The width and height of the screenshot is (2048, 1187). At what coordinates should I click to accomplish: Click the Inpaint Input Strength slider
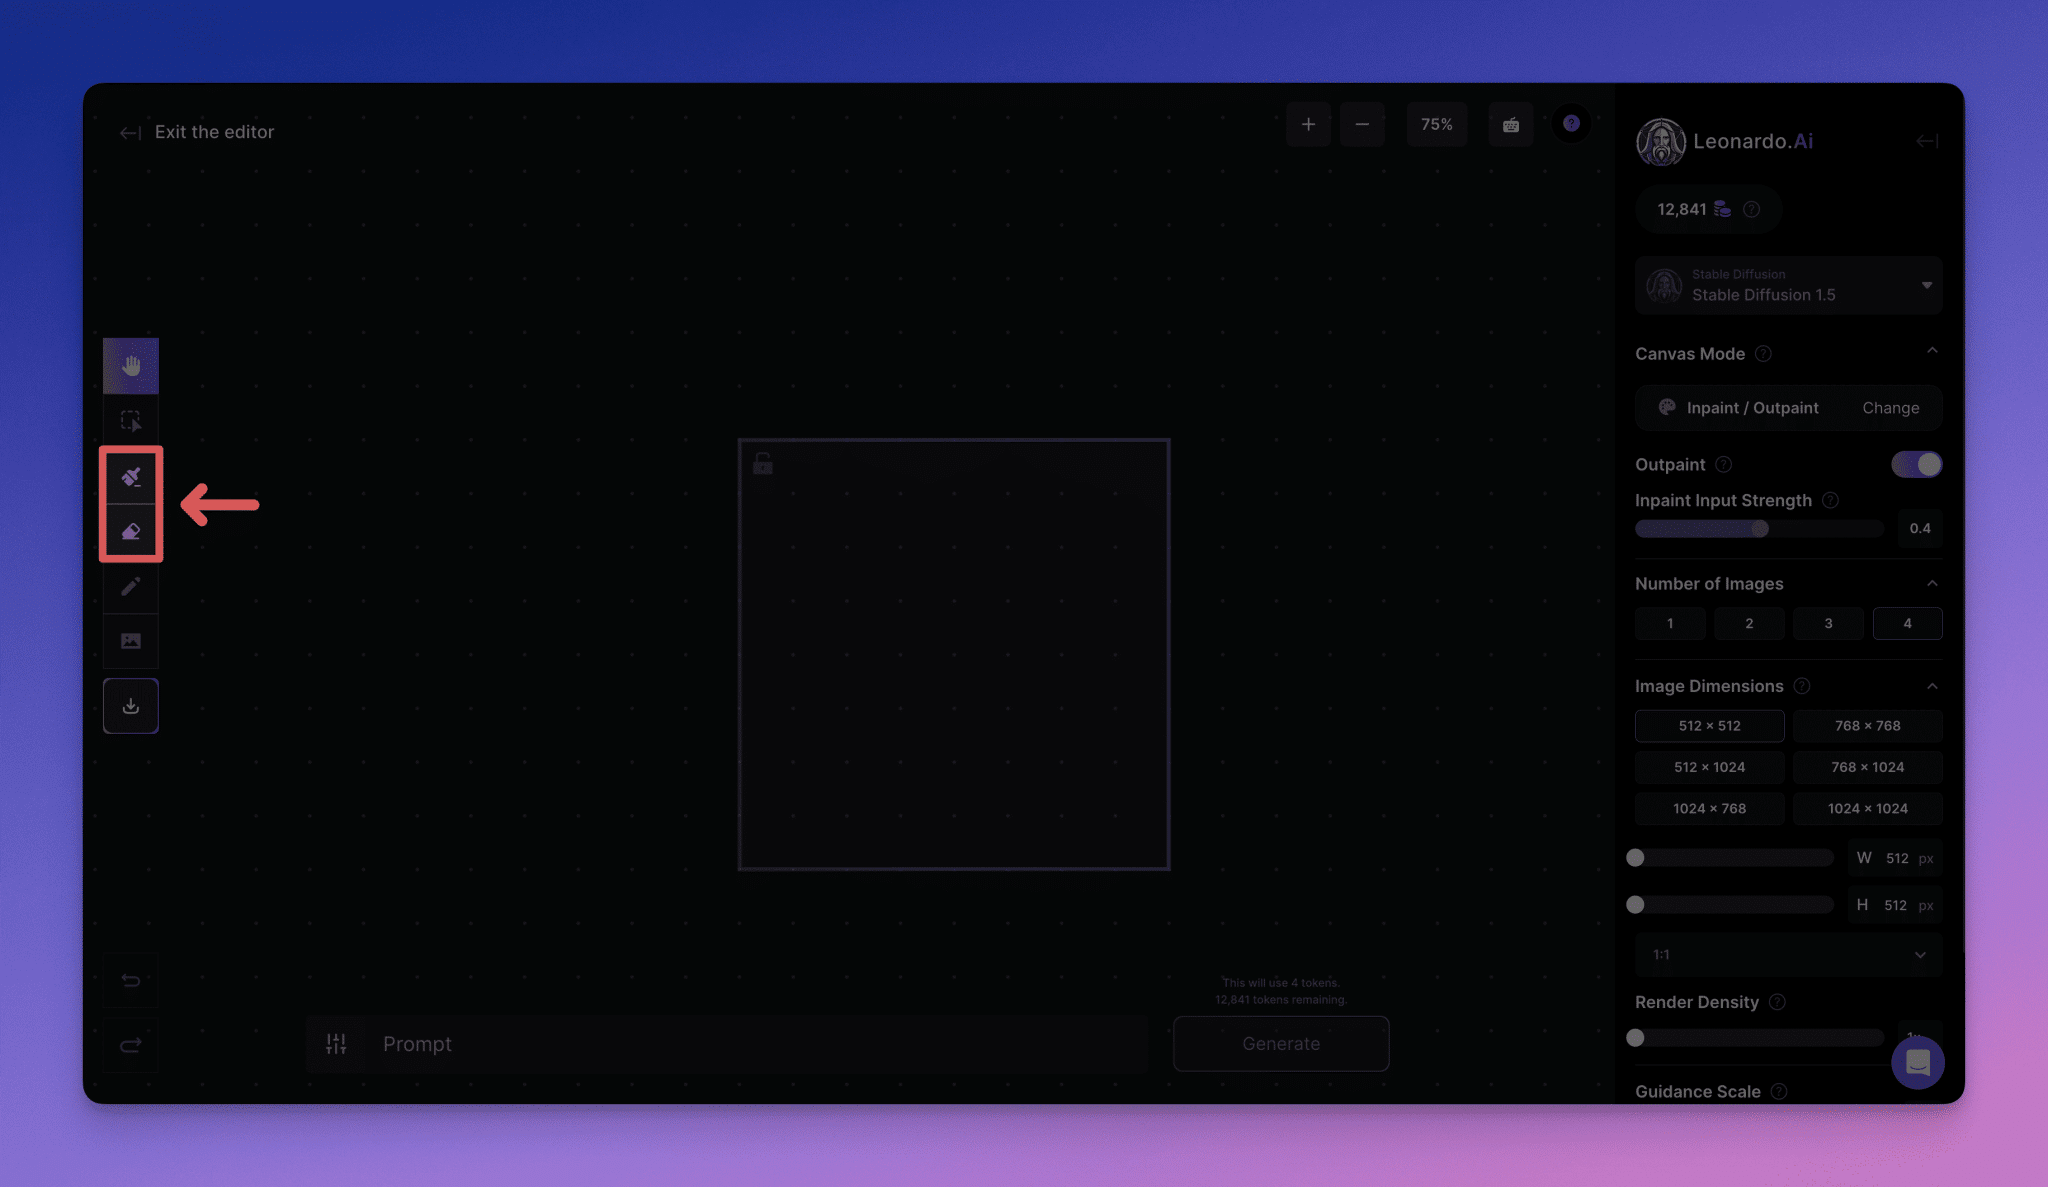(1758, 529)
